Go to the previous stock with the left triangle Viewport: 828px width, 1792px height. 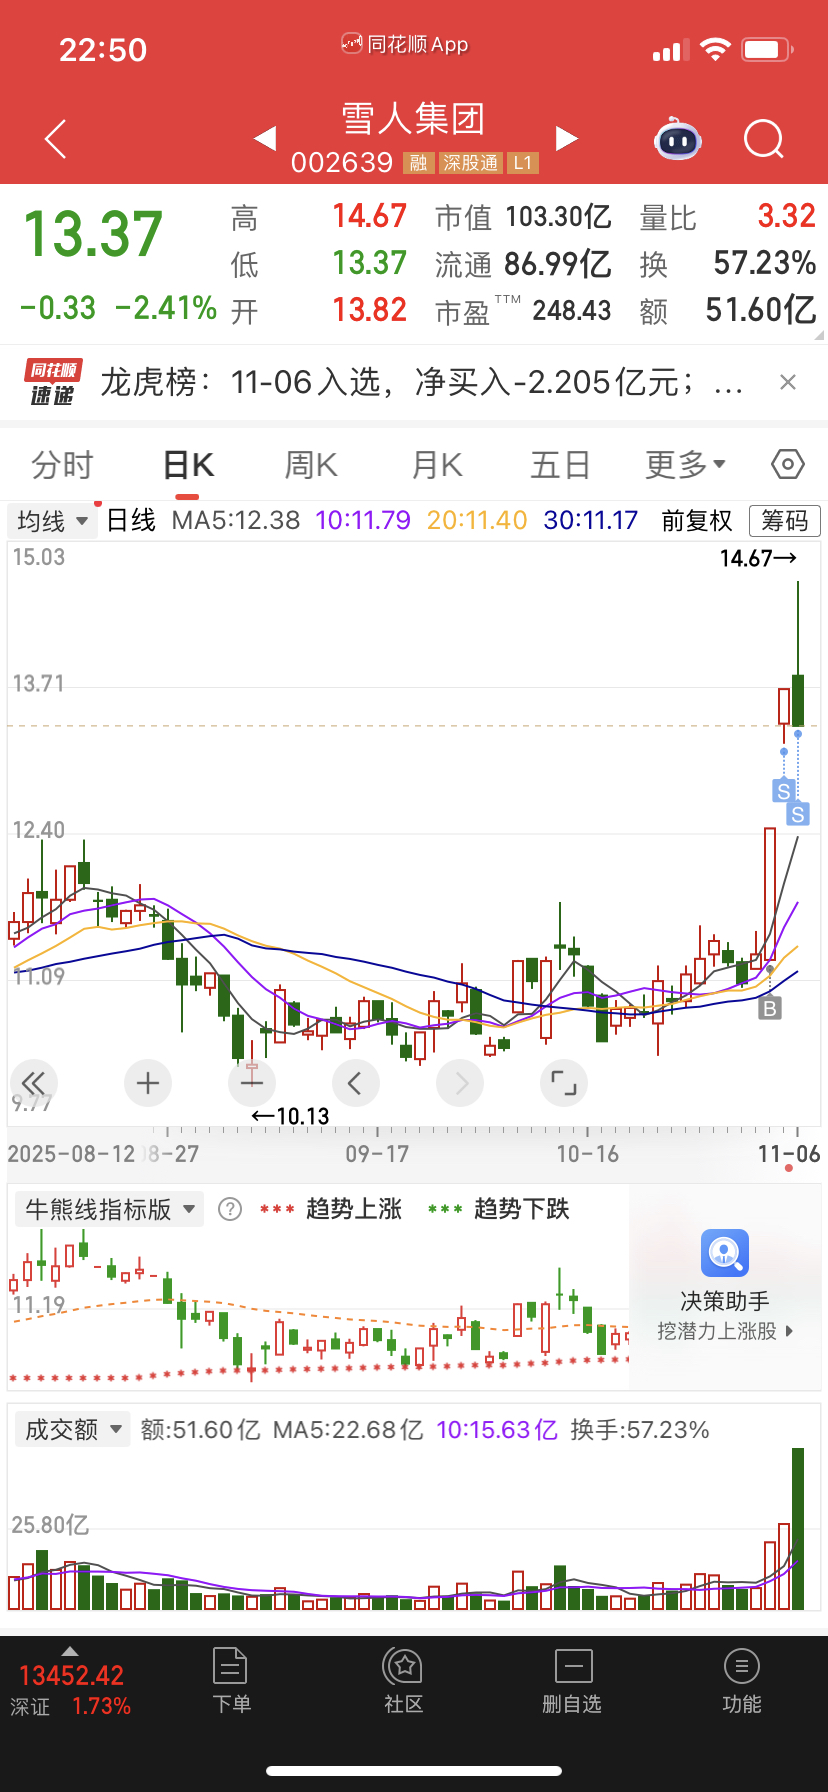(x=265, y=138)
